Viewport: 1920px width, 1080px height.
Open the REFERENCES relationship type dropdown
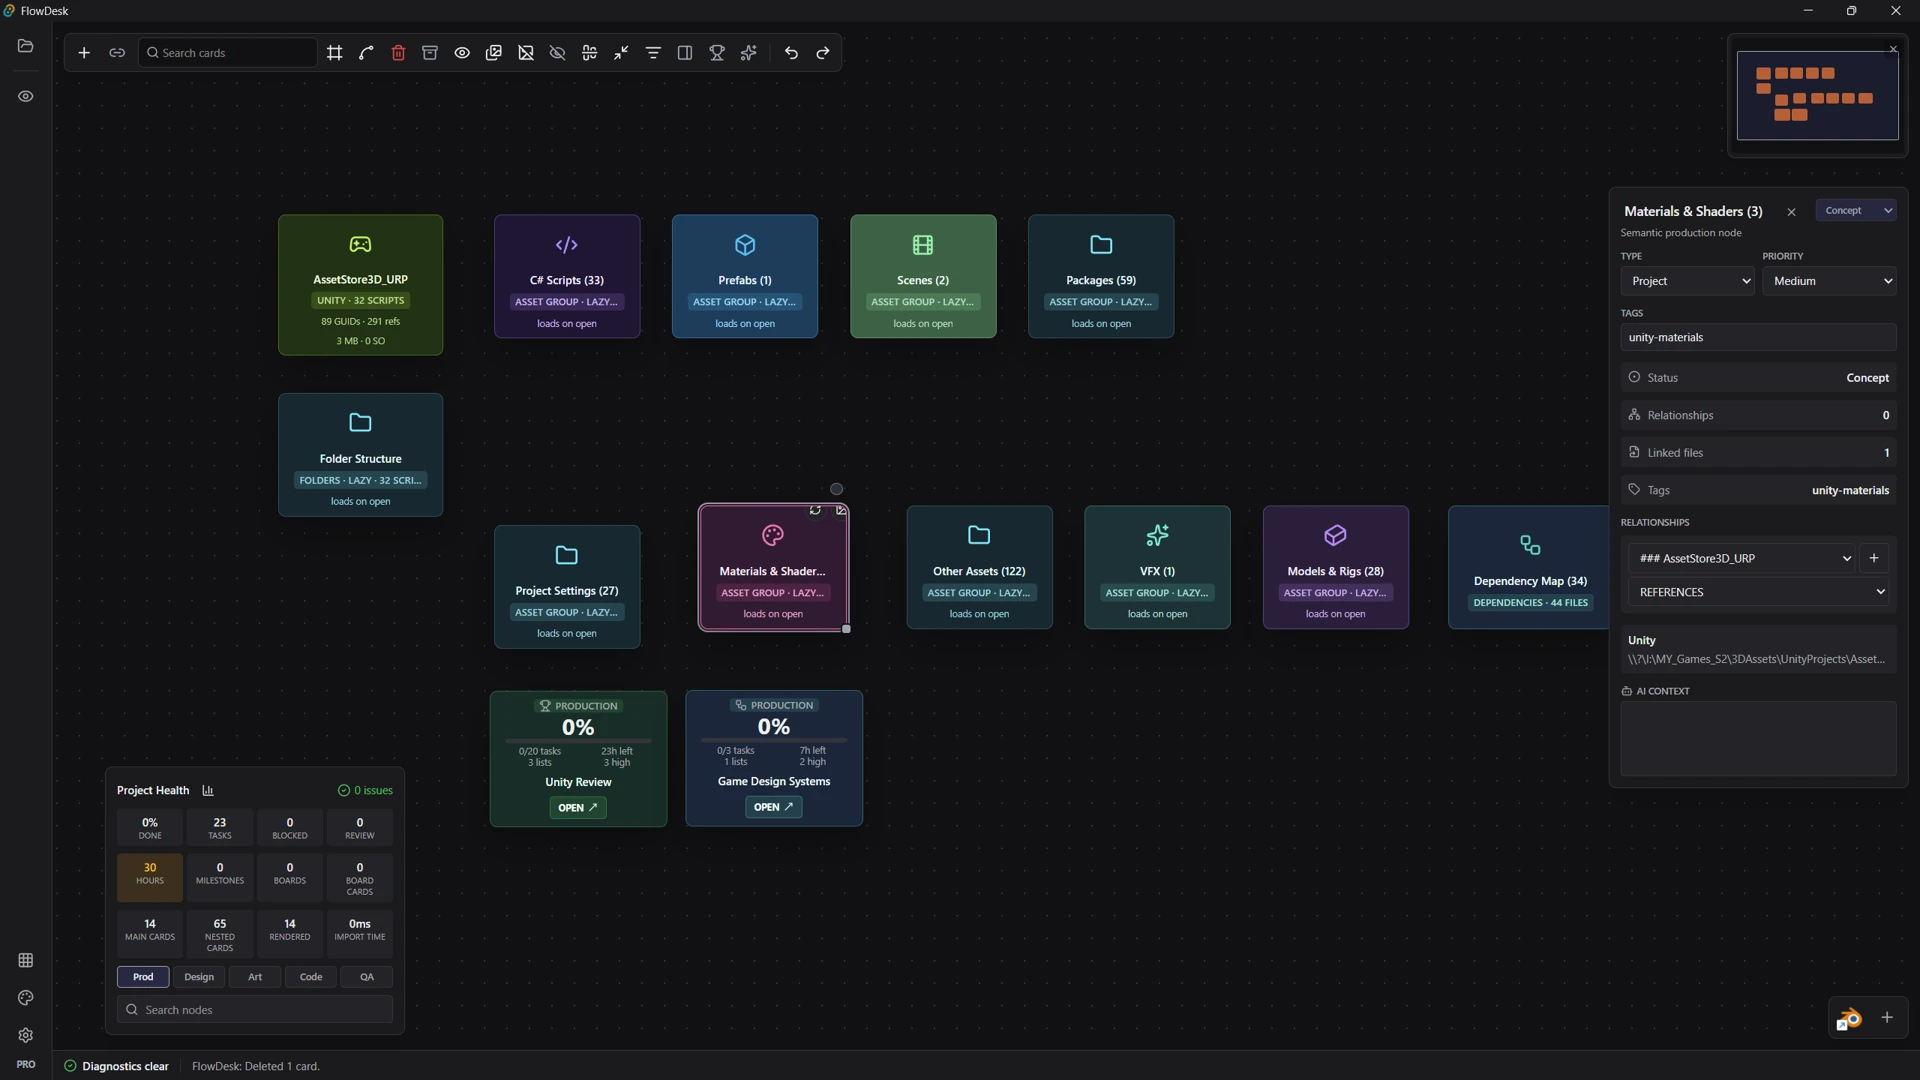(x=1759, y=593)
